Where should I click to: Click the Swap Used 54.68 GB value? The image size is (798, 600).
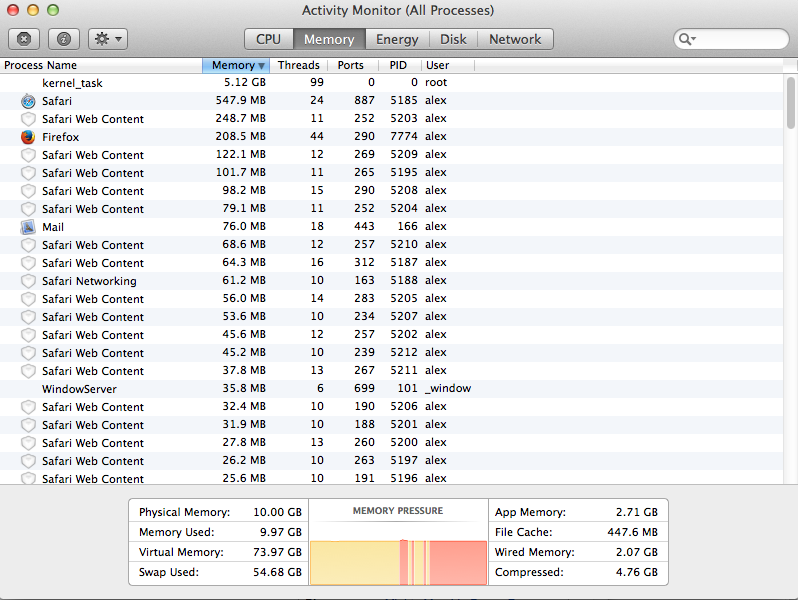tap(277, 572)
